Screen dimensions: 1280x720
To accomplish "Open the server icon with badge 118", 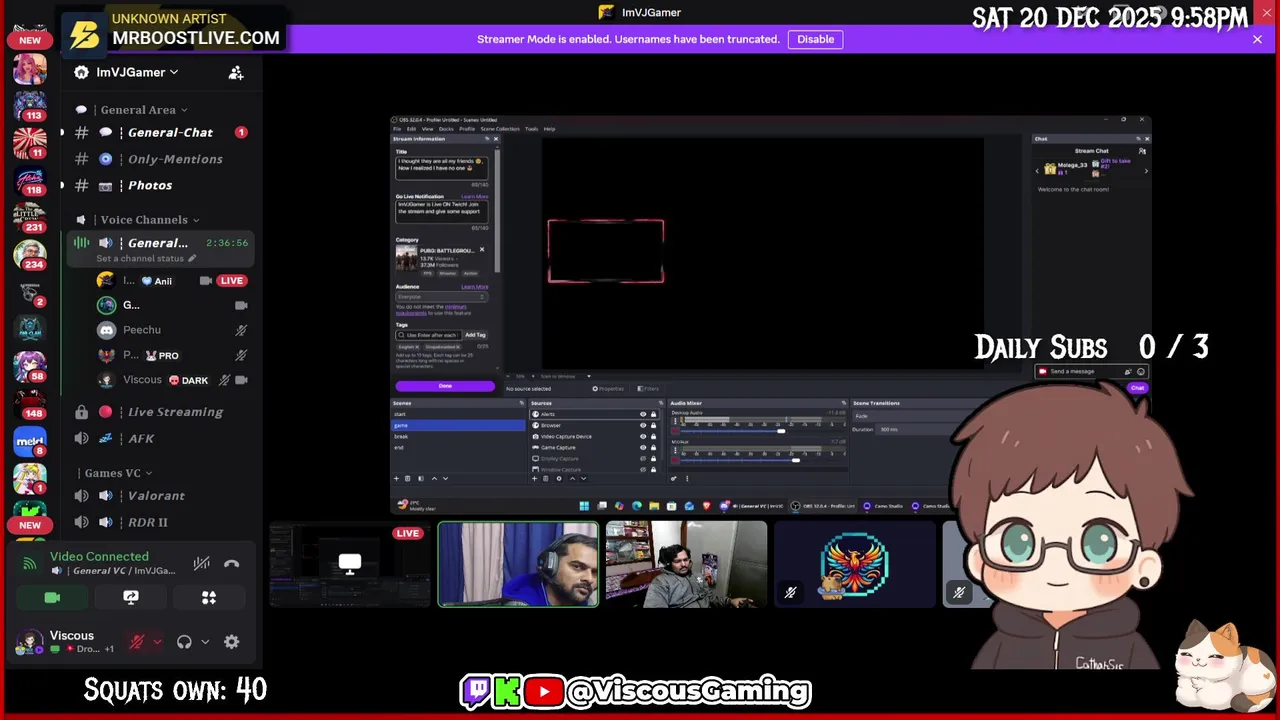I will [30, 180].
